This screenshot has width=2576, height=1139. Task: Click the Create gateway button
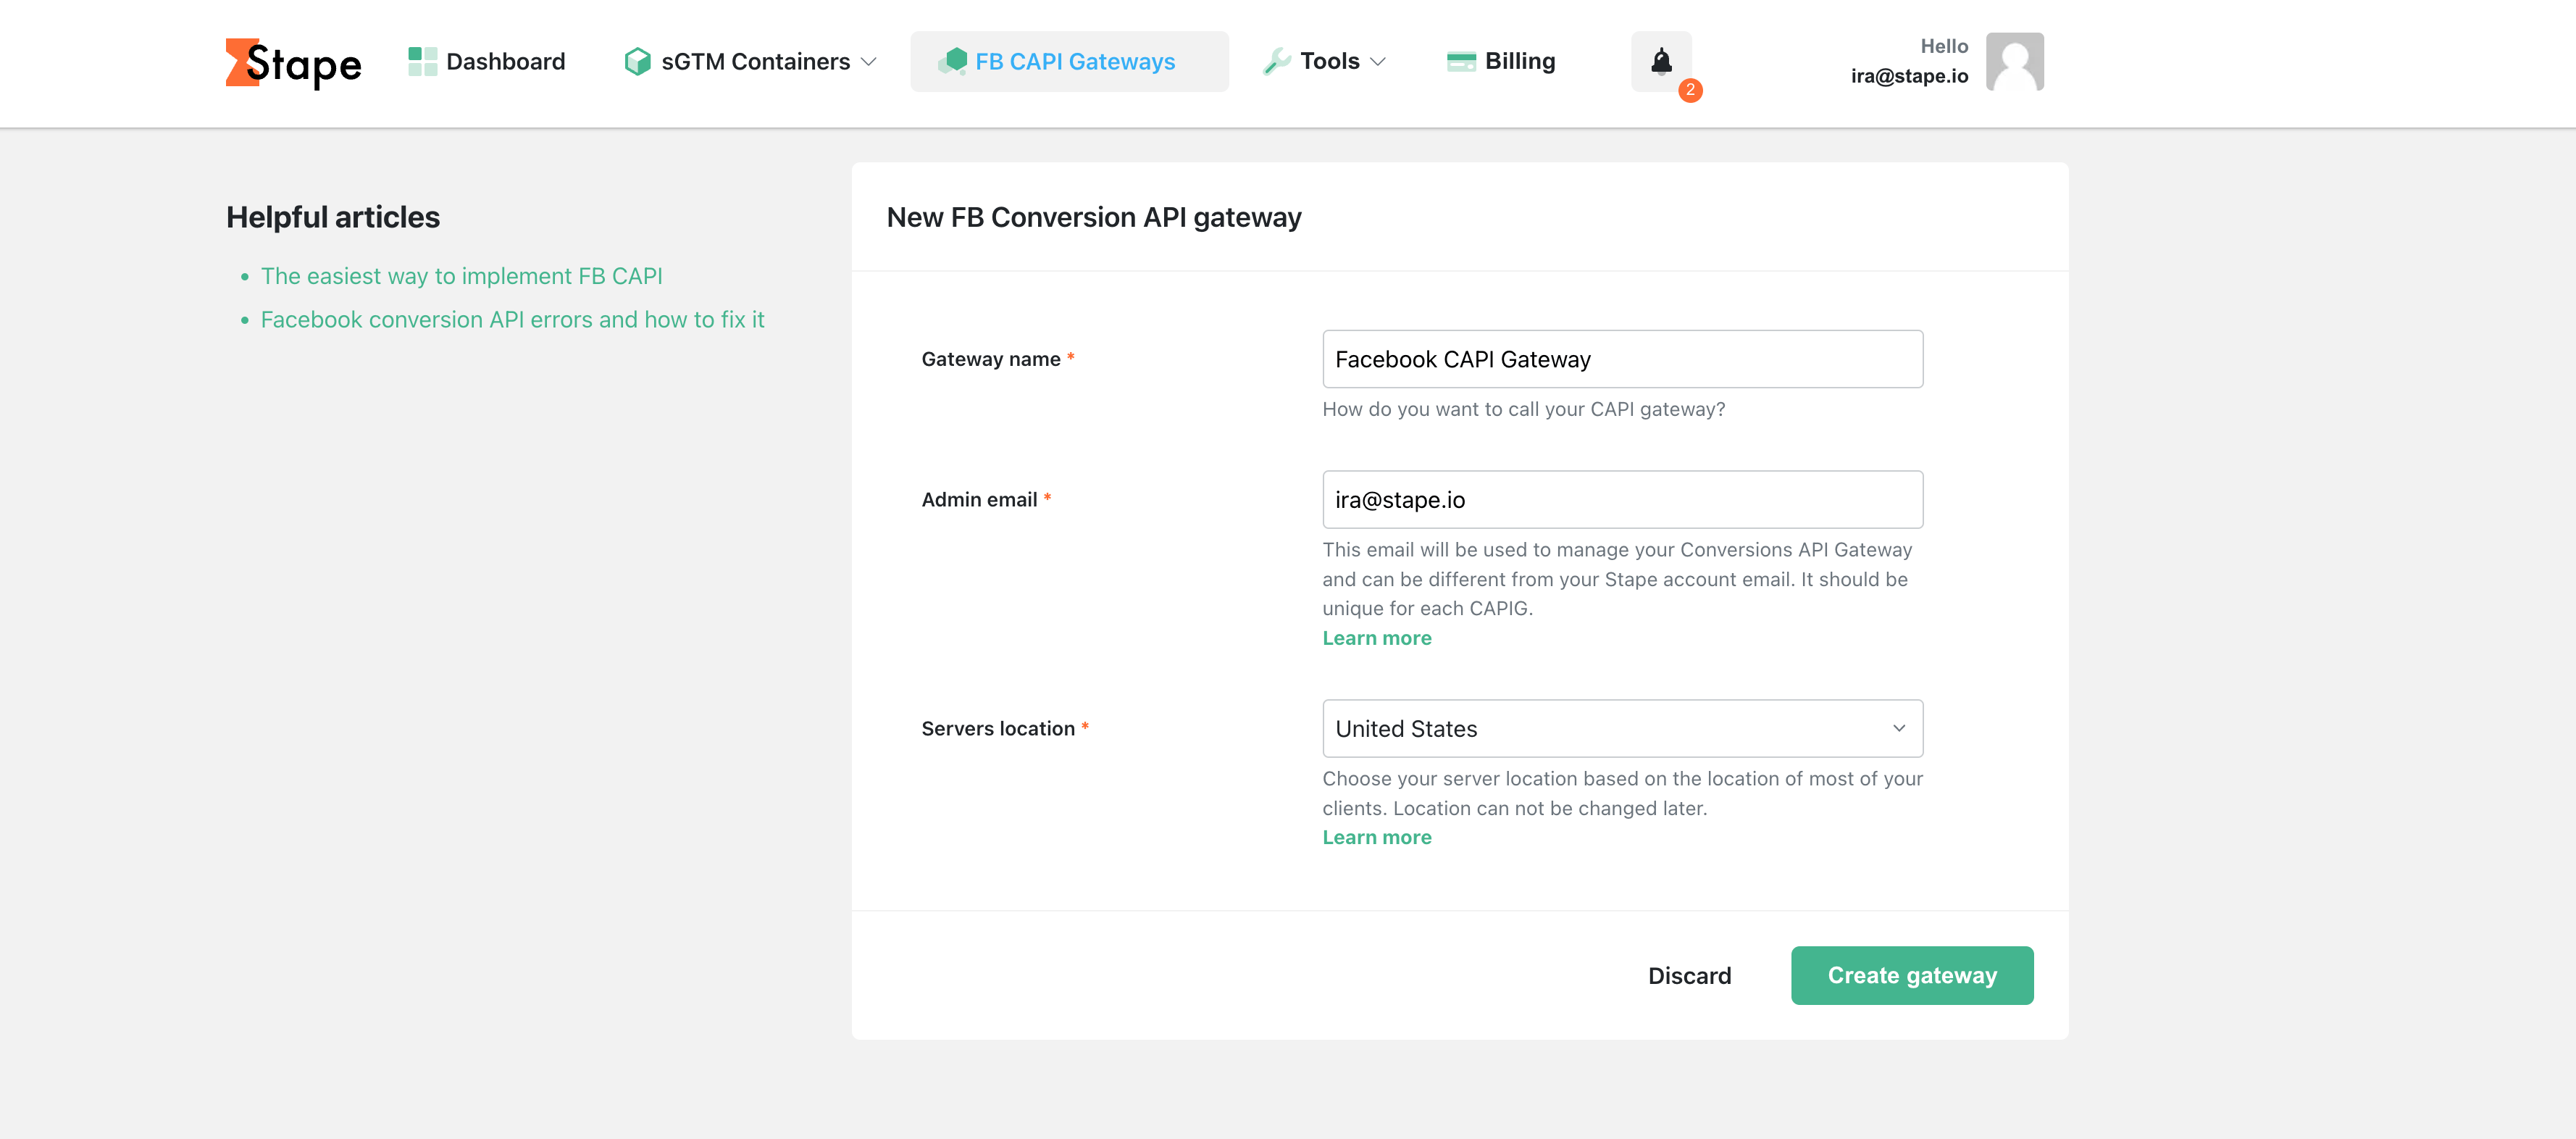1912,976
